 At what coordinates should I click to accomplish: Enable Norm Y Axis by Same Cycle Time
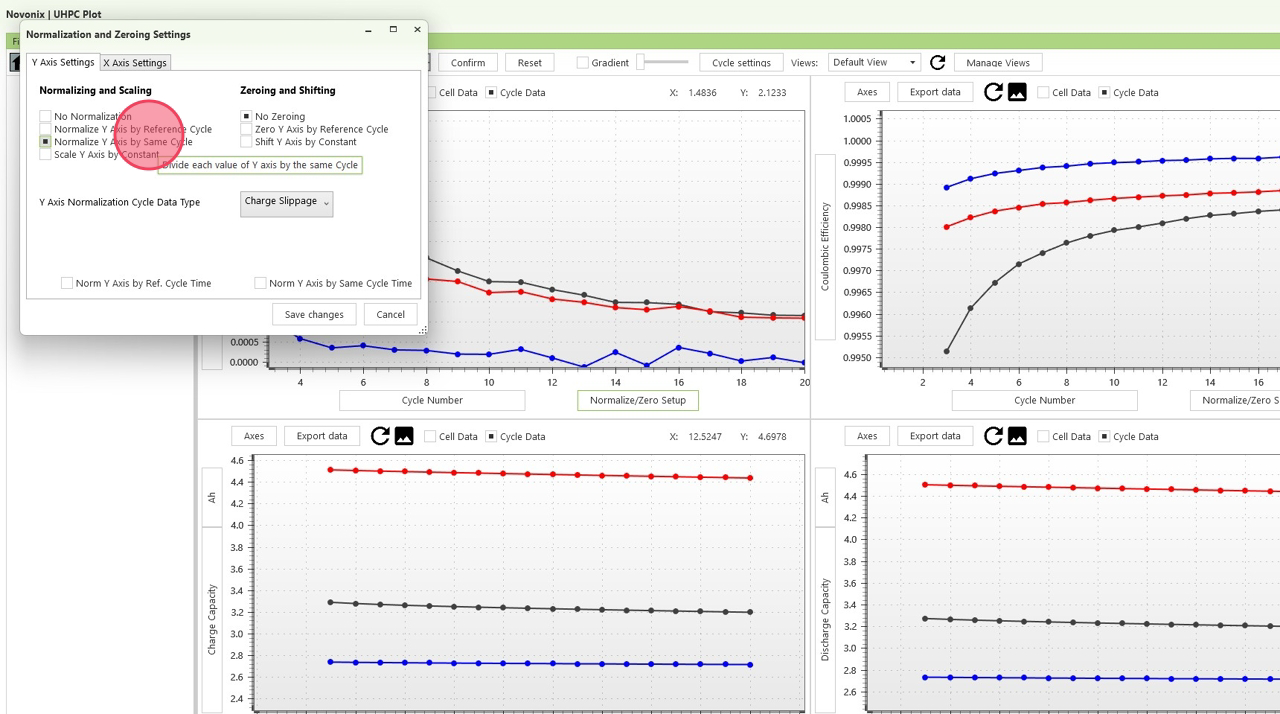260,283
